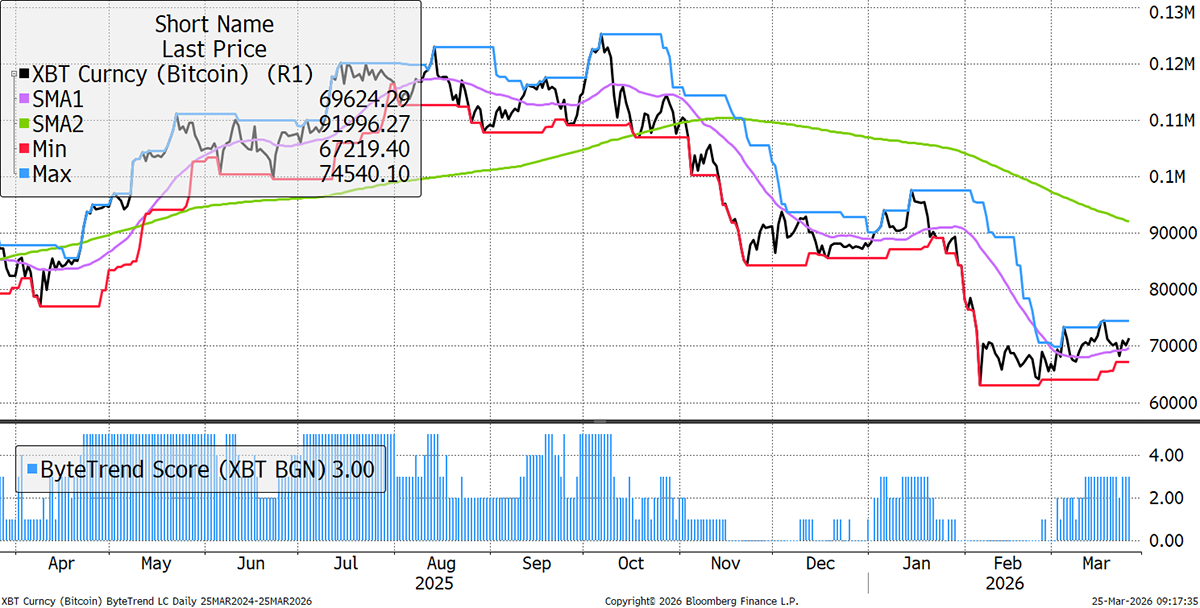1200x608 pixels.
Task: Click the 60000 price axis label
Action: click(1160, 402)
